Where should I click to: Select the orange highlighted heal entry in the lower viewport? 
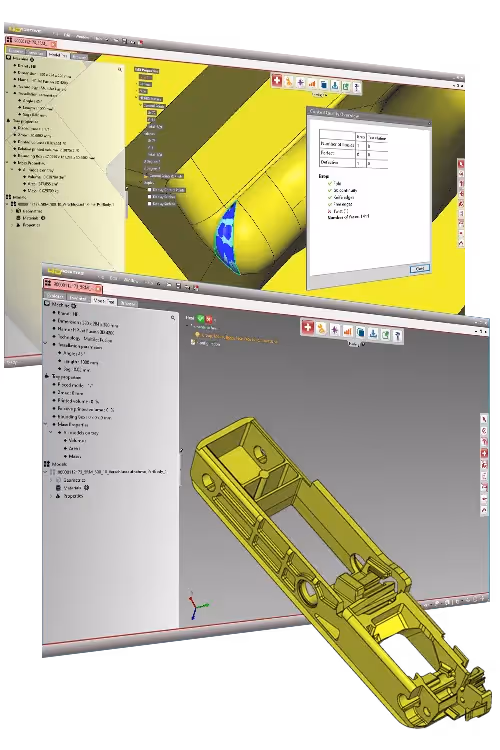(x=236, y=338)
